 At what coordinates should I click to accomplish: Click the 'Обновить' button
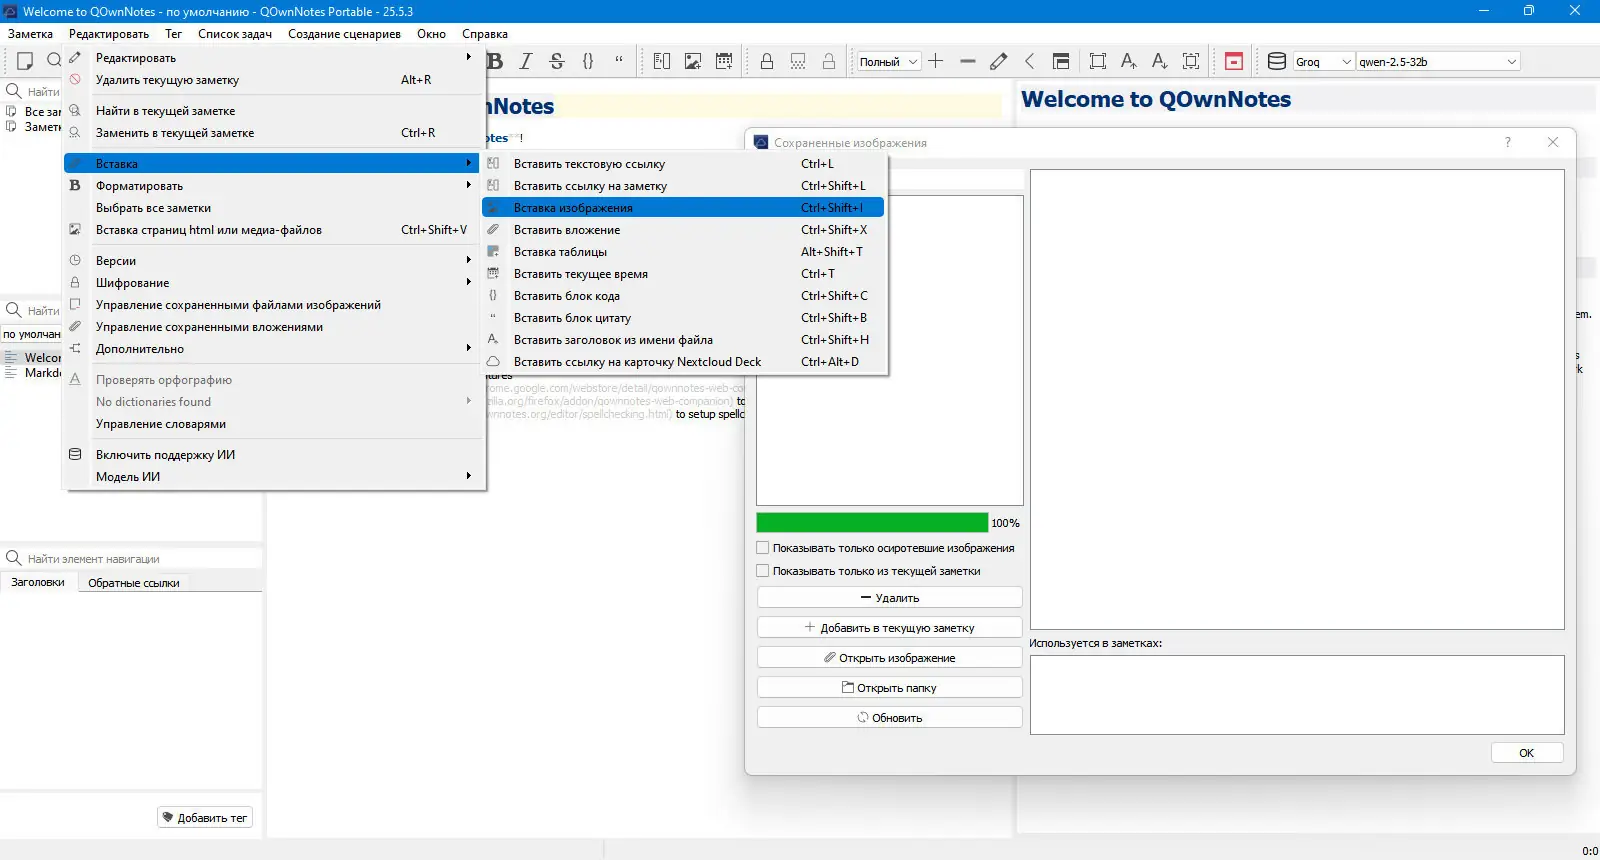coord(890,718)
